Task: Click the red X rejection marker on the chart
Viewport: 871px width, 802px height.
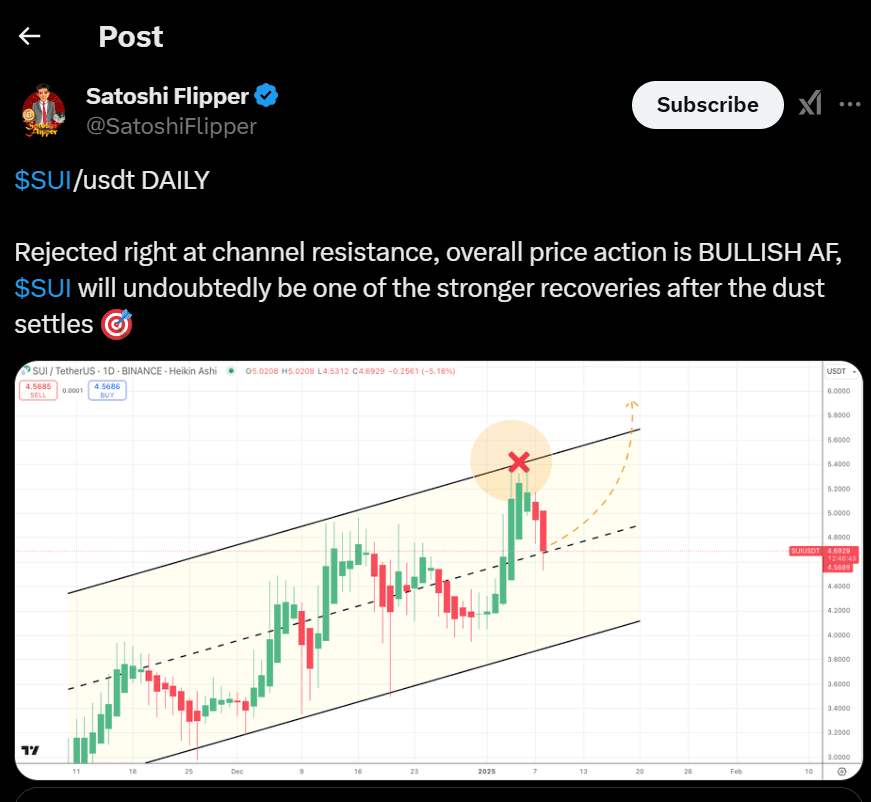Action: point(518,462)
